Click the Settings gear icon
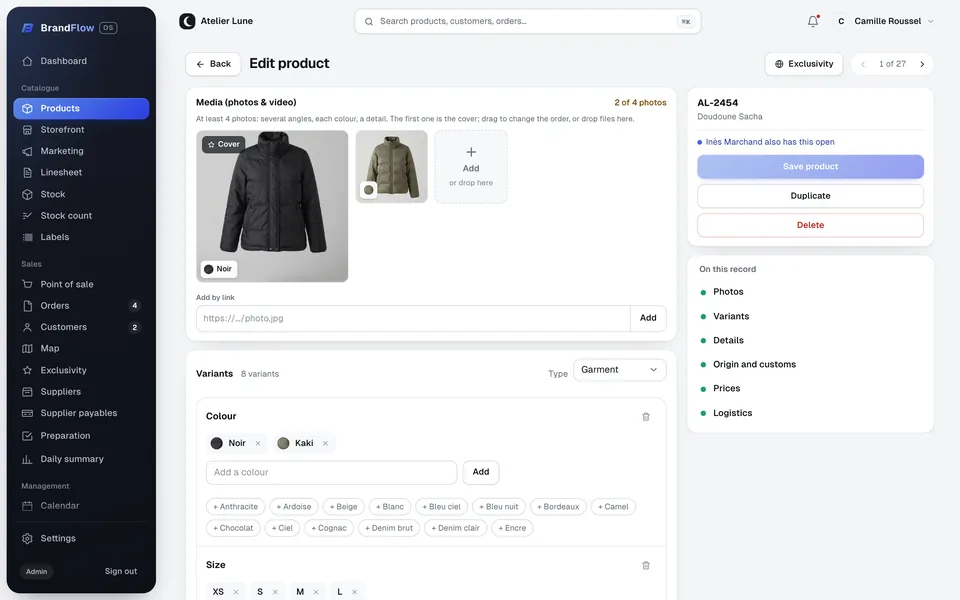960x600 pixels. pyautogui.click(x=27, y=538)
